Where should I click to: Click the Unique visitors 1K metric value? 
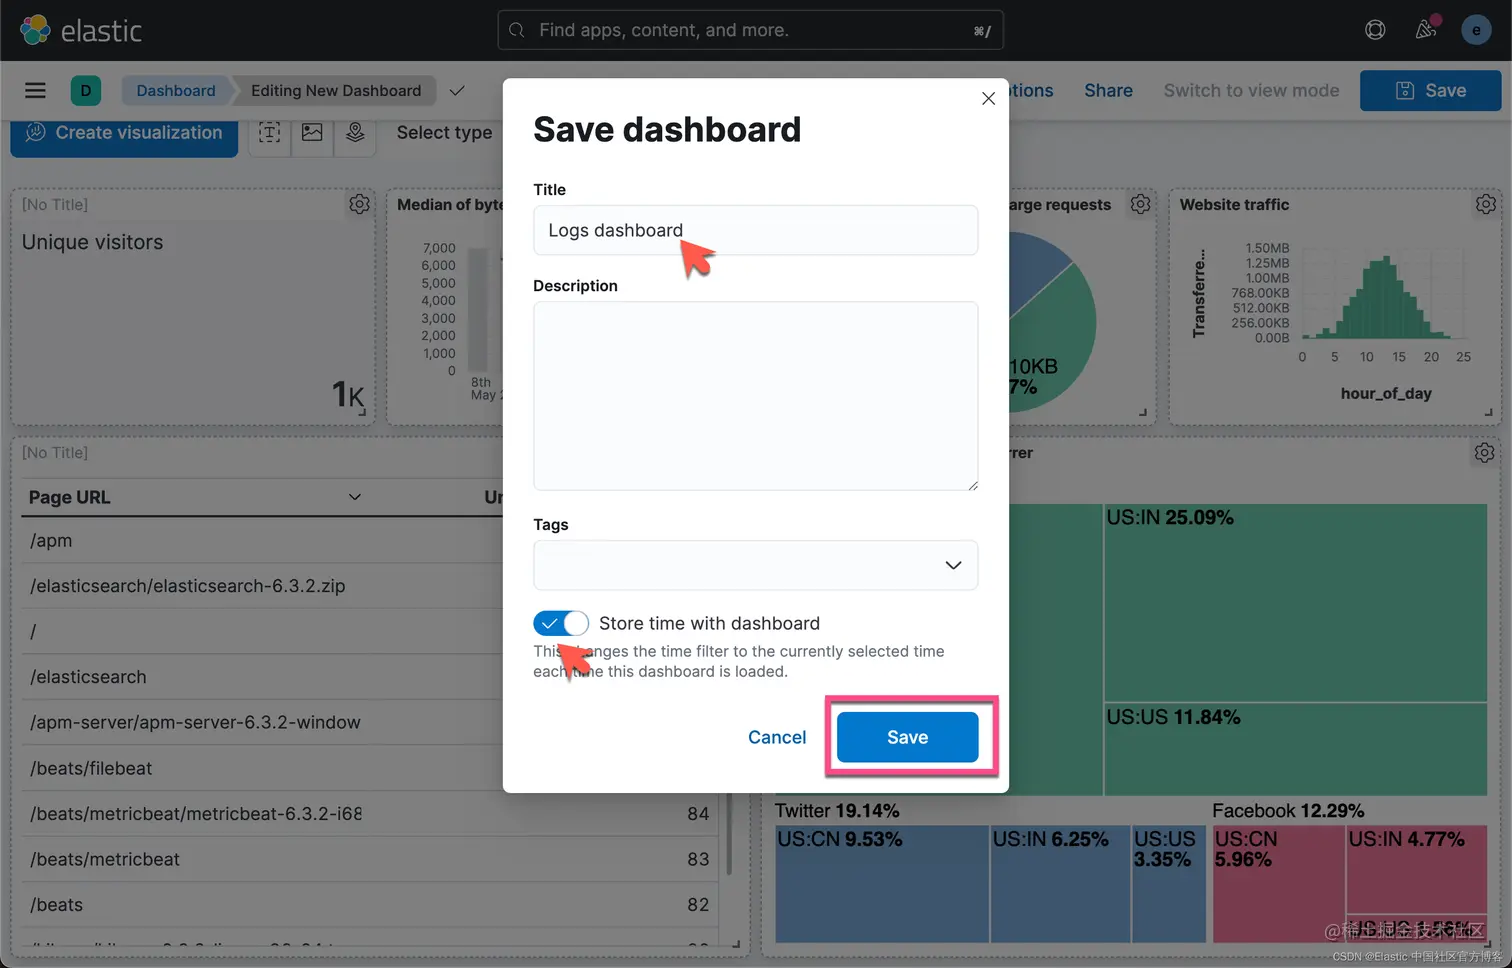coord(348,395)
